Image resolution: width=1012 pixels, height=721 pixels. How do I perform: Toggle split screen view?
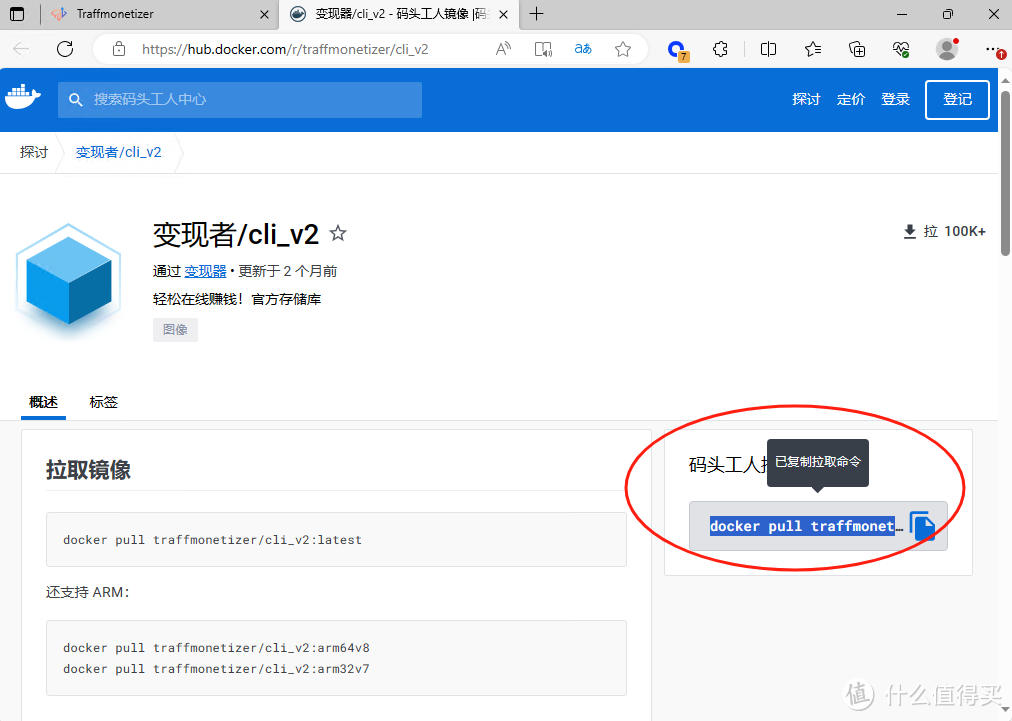pyautogui.click(x=768, y=49)
